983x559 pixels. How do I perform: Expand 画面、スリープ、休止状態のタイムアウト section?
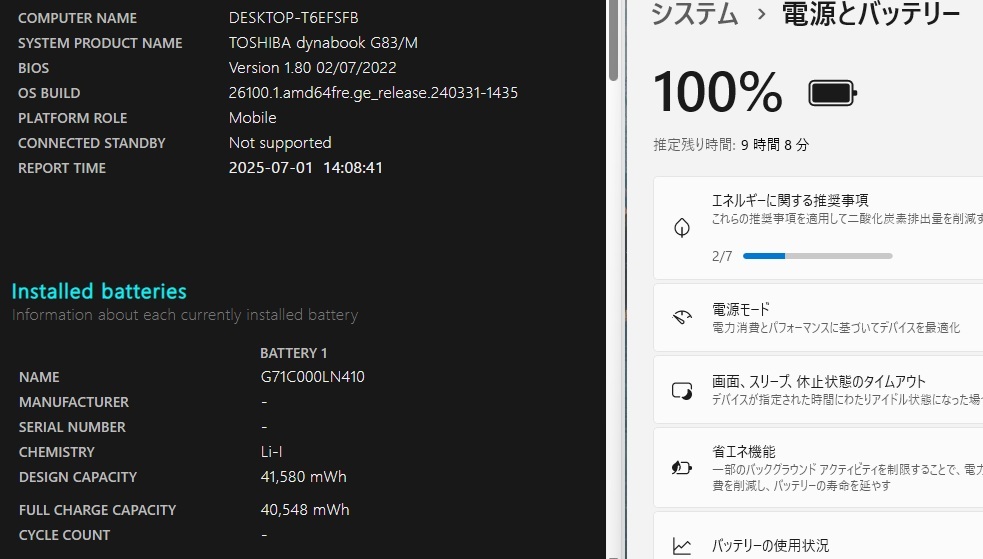(818, 390)
